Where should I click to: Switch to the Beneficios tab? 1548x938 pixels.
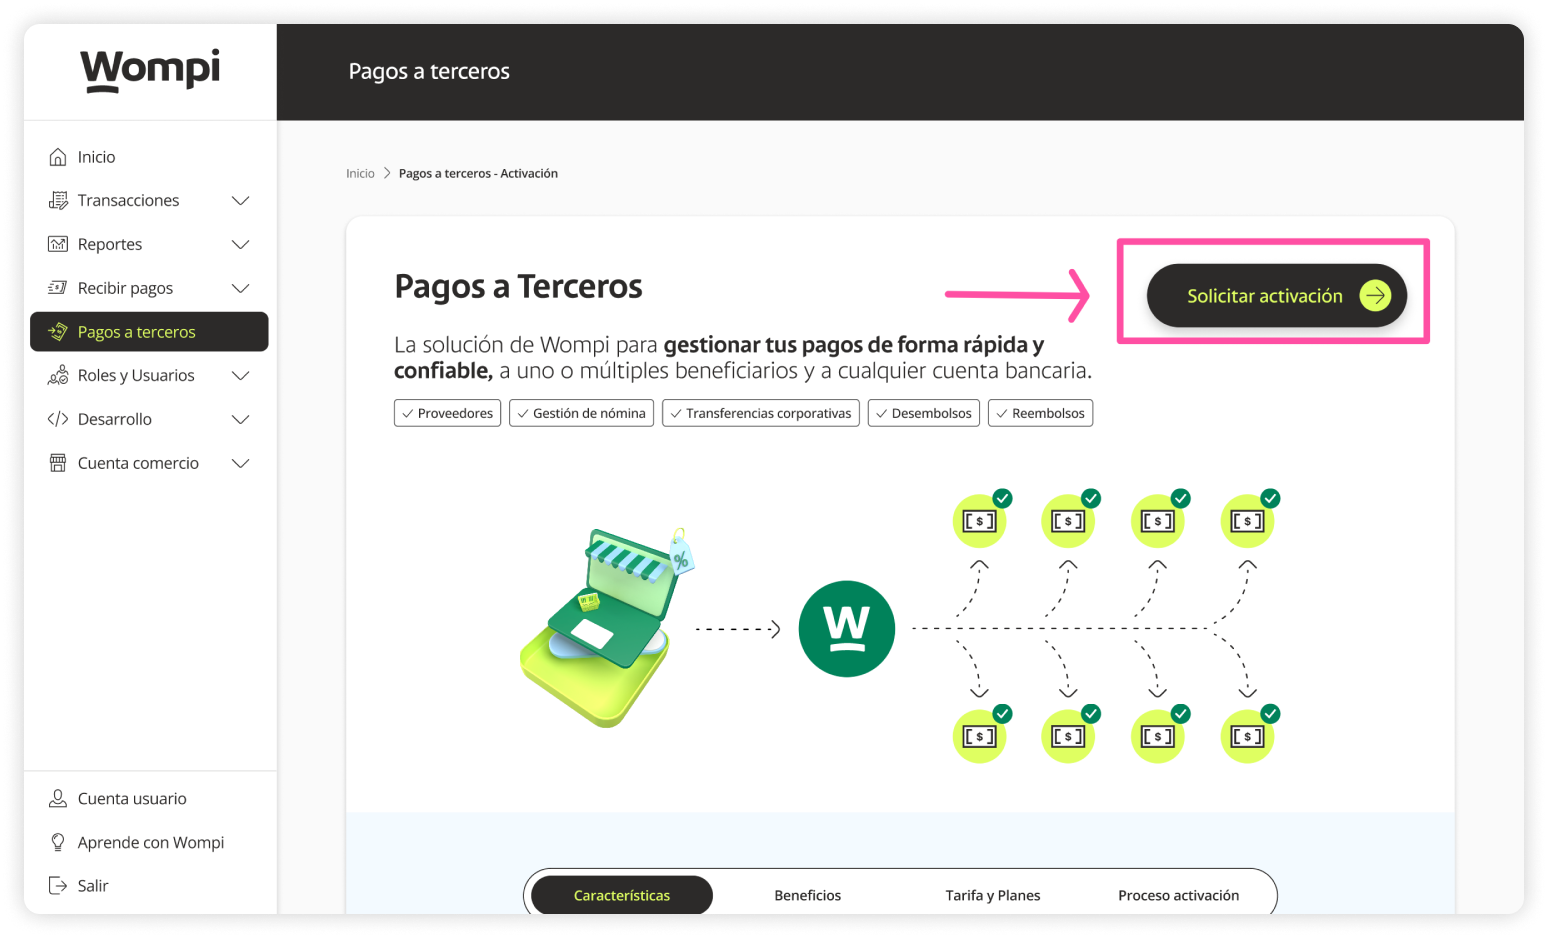(807, 895)
